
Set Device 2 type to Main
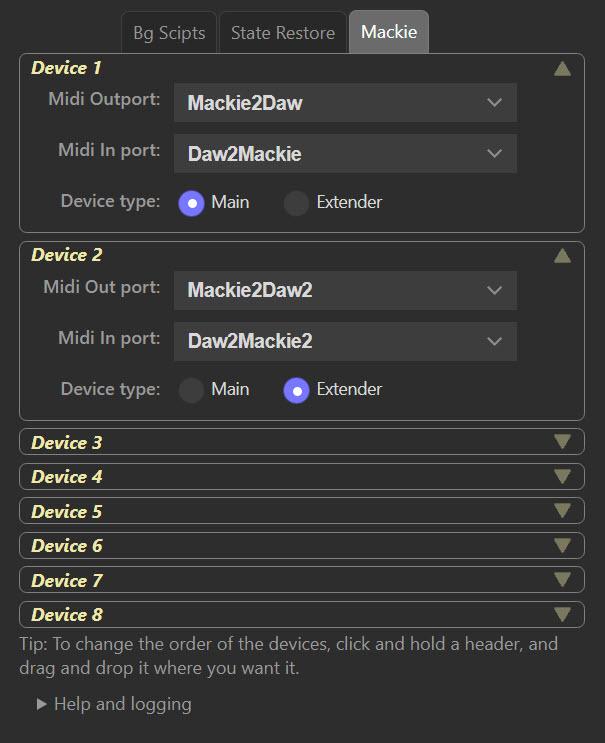click(191, 390)
